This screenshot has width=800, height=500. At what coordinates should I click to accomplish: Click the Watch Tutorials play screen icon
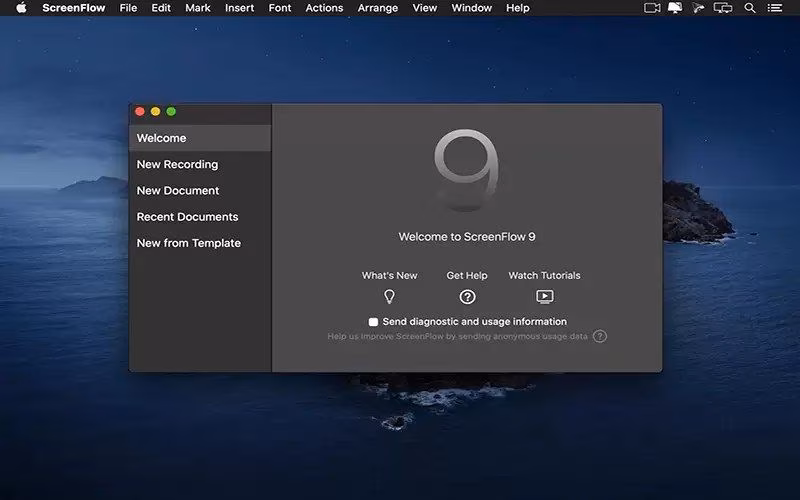click(x=545, y=296)
